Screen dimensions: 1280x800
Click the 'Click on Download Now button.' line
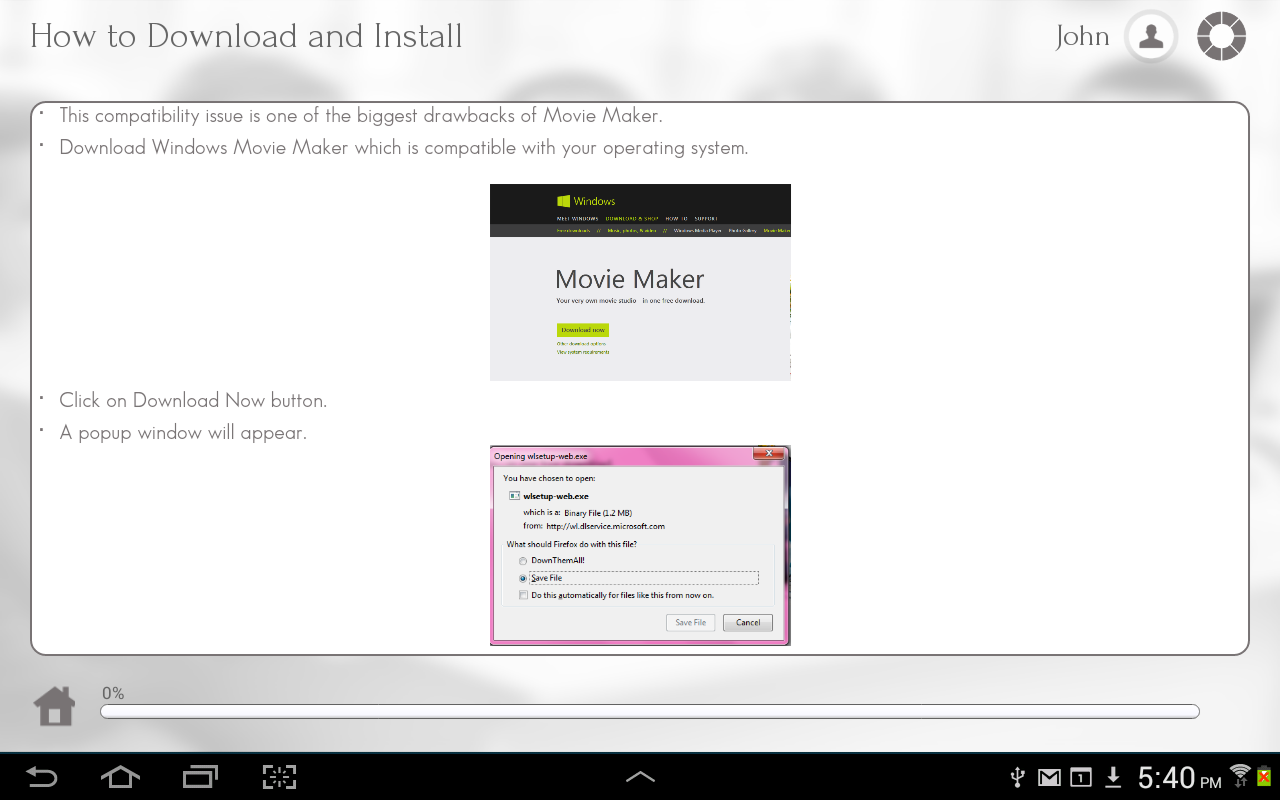[x=193, y=400]
